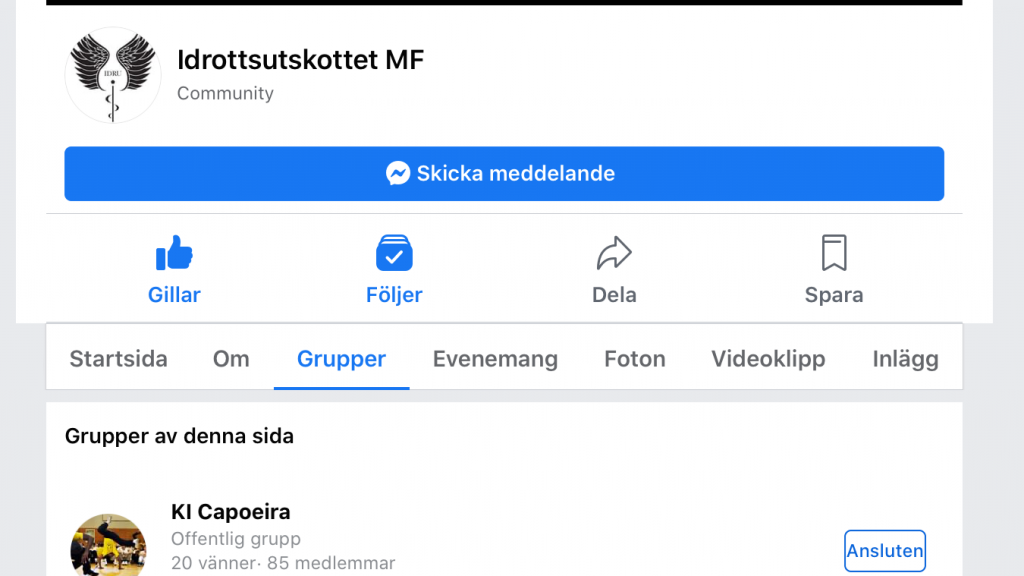Click the Gillar label text
This screenshot has width=1024, height=576.
pyautogui.click(x=174, y=295)
